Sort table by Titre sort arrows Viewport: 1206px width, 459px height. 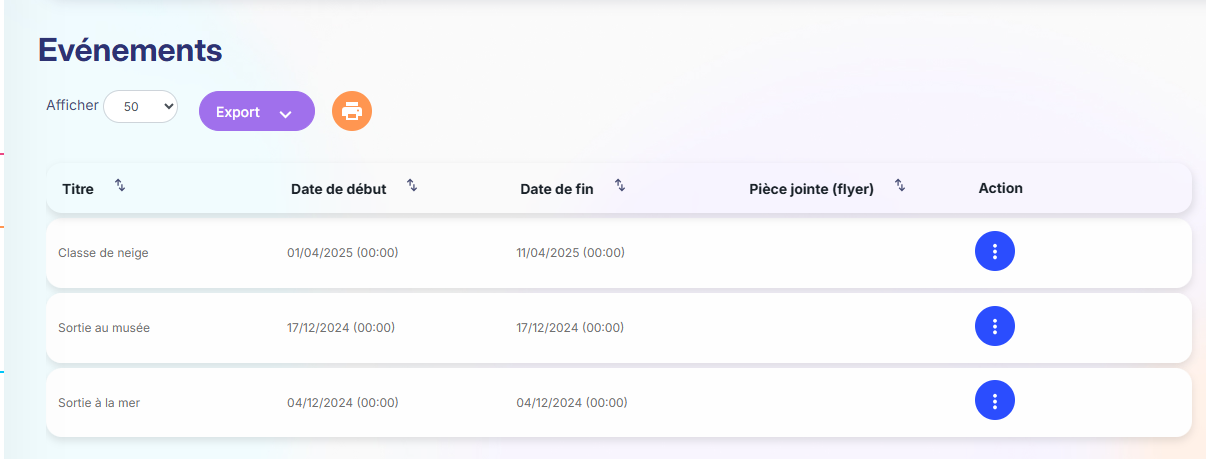120,185
